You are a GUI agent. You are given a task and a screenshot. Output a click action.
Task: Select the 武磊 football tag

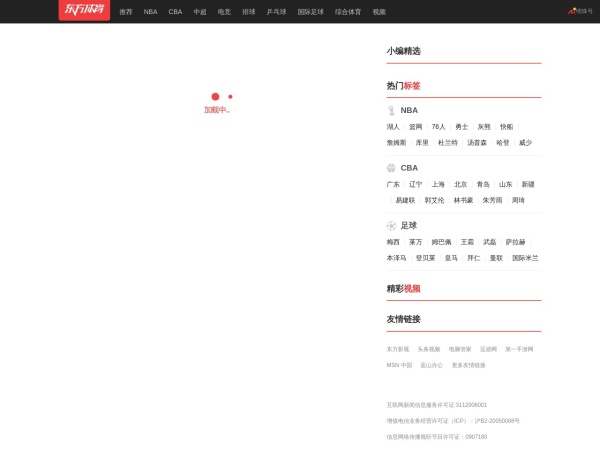pos(490,242)
